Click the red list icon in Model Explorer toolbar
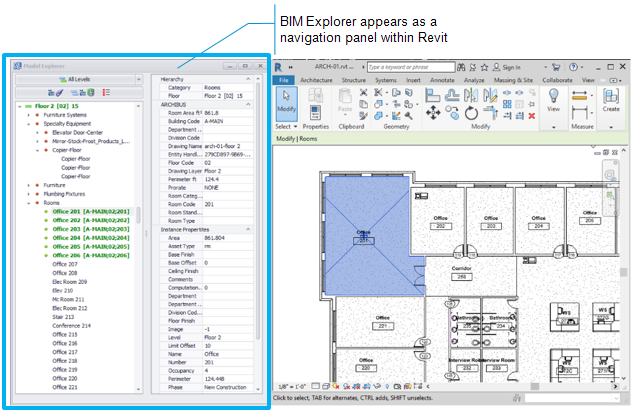The width and height of the screenshot is (637, 410). point(106,93)
